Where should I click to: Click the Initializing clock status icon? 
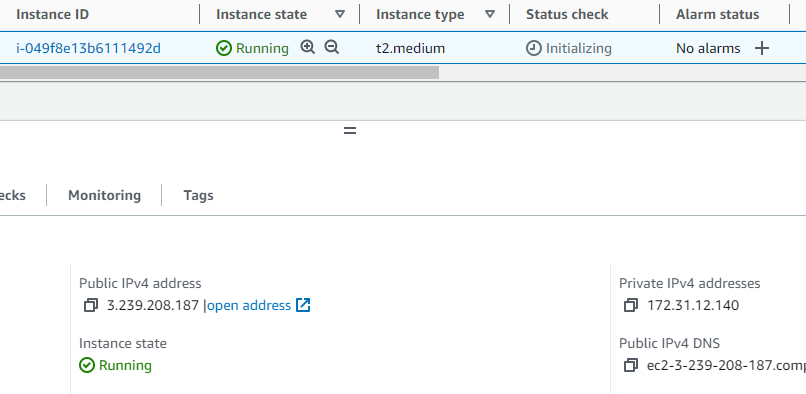[534, 48]
